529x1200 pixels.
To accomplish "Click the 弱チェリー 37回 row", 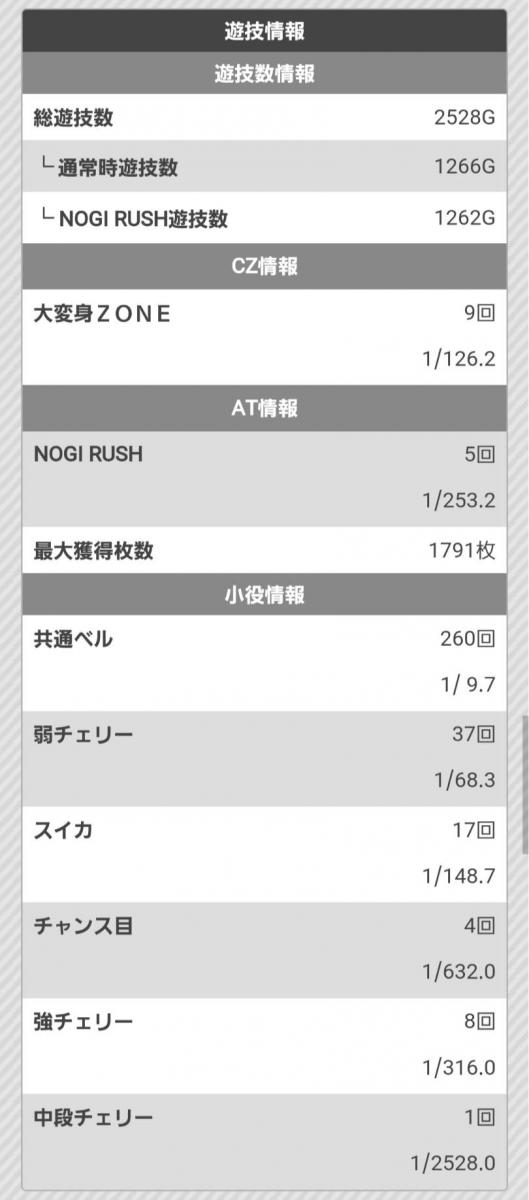I will (x=264, y=759).
